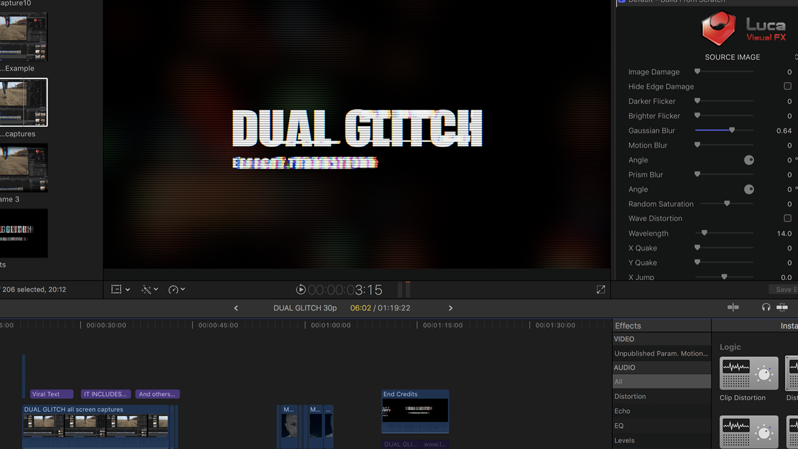This screenshot has width=798, height=449.
Task: Select the Echo audio effects category
Action: 622,411
